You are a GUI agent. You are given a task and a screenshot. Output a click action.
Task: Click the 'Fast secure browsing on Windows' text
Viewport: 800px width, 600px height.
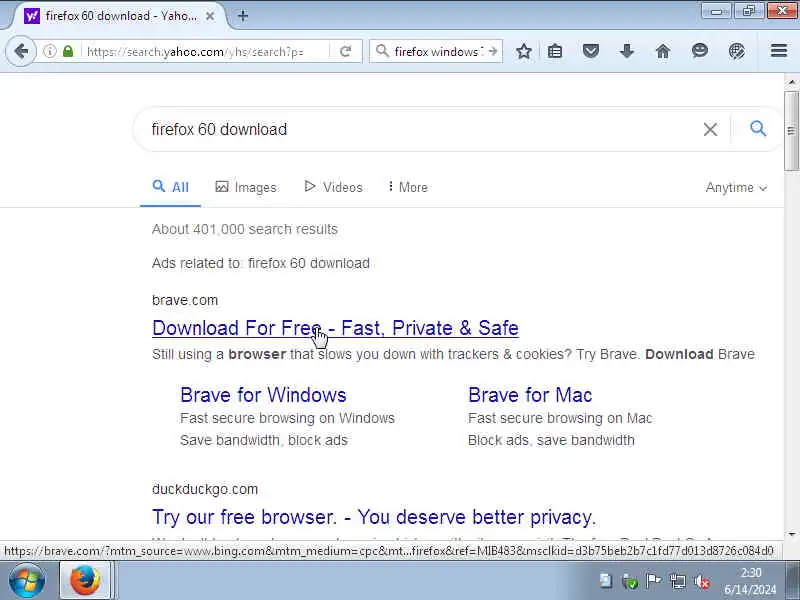287,418
